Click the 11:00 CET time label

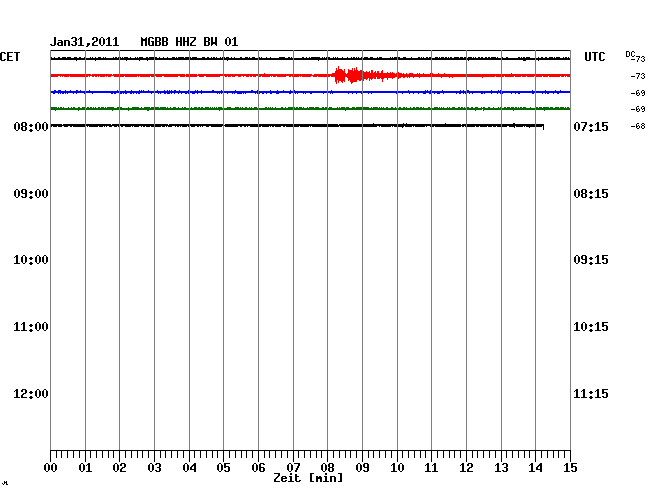(x=31, y=327)
